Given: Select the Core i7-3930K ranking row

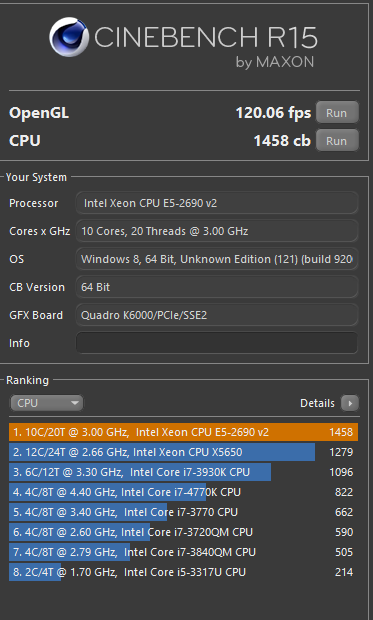Looking at the screenshot, I should click(x=184, y=472).
